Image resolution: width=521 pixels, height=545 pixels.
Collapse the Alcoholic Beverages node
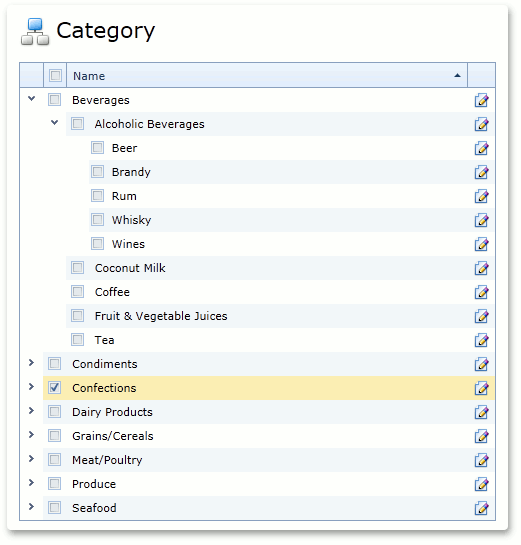55,123
